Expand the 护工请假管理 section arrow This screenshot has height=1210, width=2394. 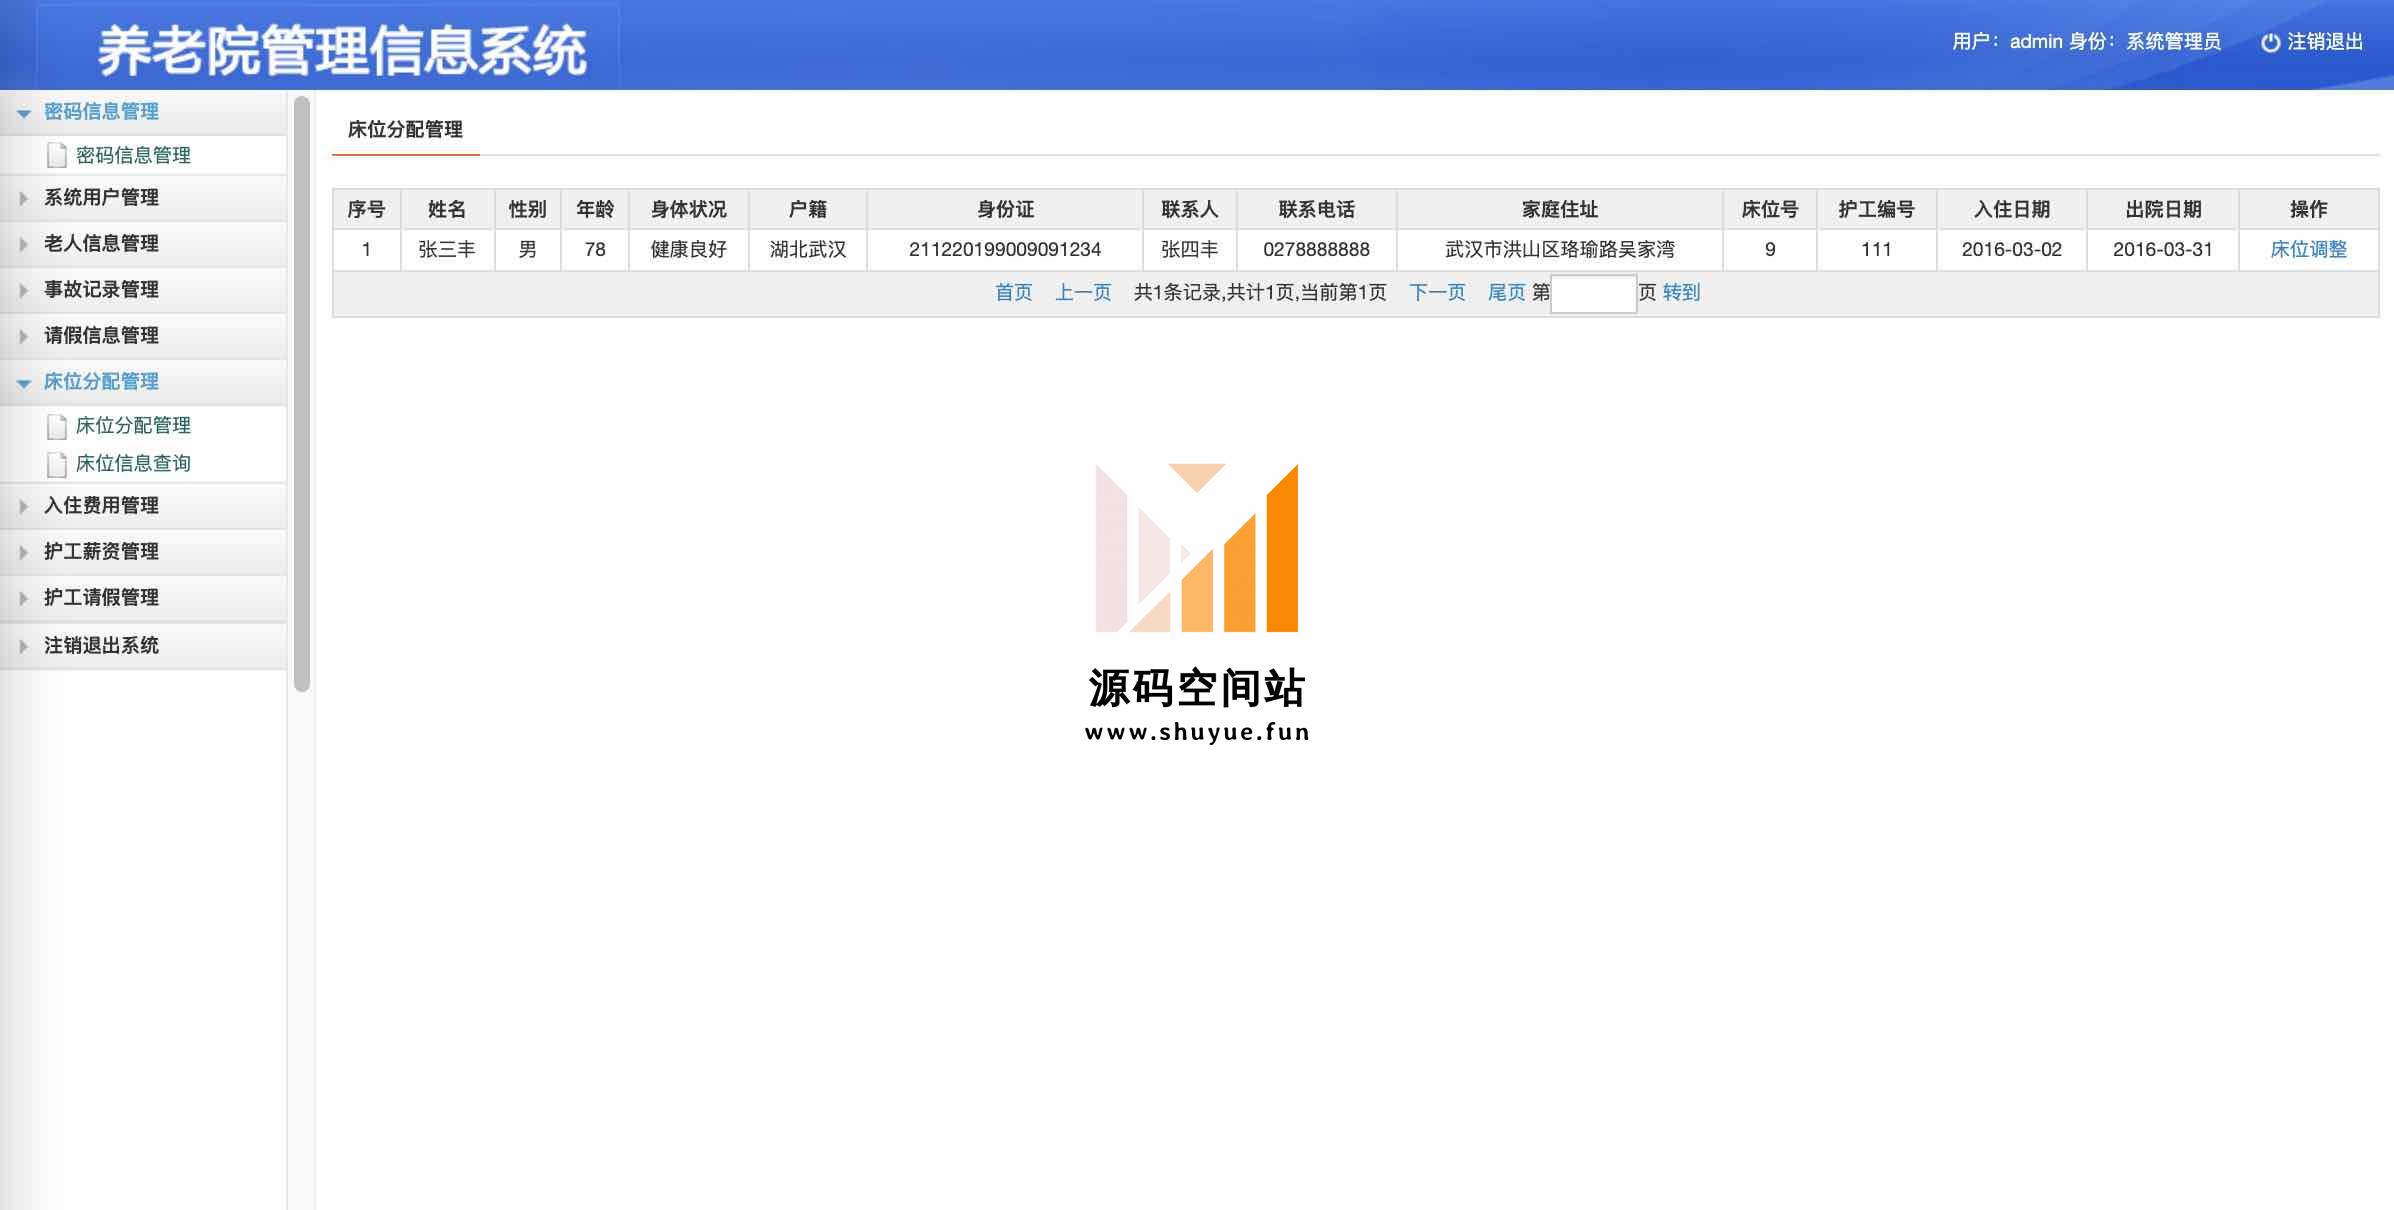pos(24,598)
